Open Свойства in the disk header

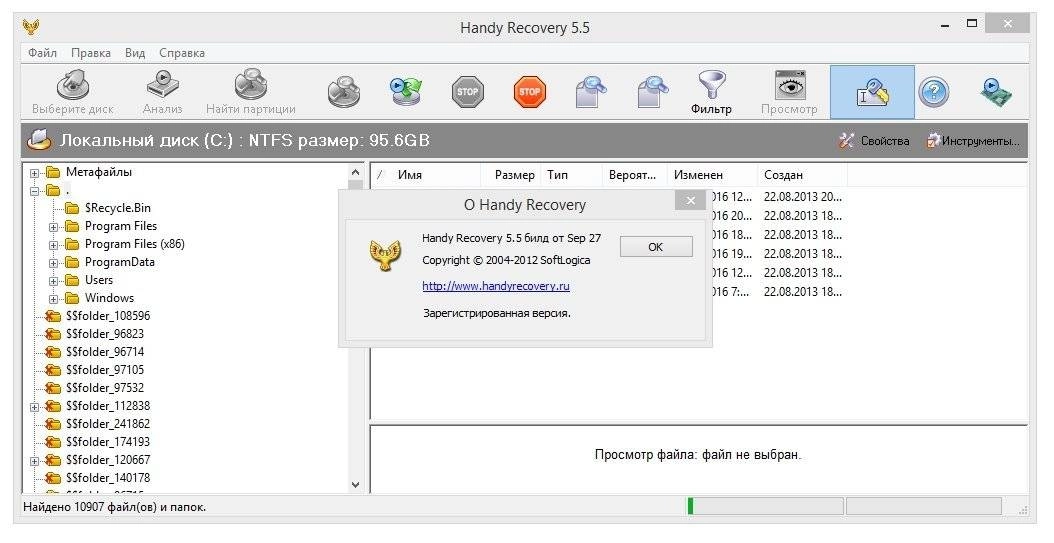tap(875, 140)
